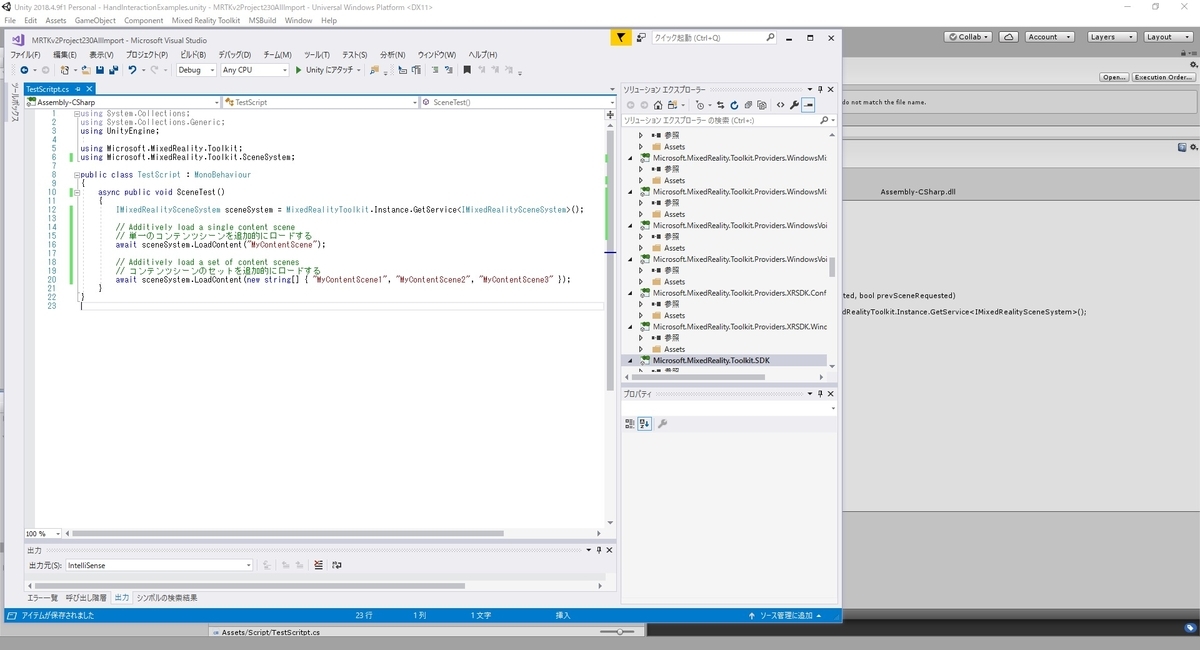Toggle Preview Selected Items icon
The image size is (1200, 650).
click(808, 105)
